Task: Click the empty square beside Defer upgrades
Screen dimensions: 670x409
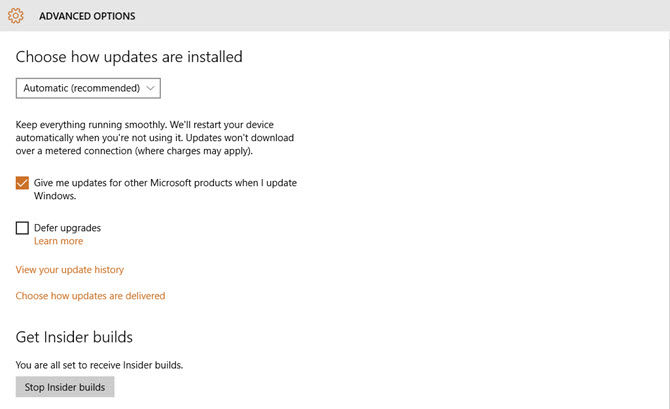Action: coord(23,228)
